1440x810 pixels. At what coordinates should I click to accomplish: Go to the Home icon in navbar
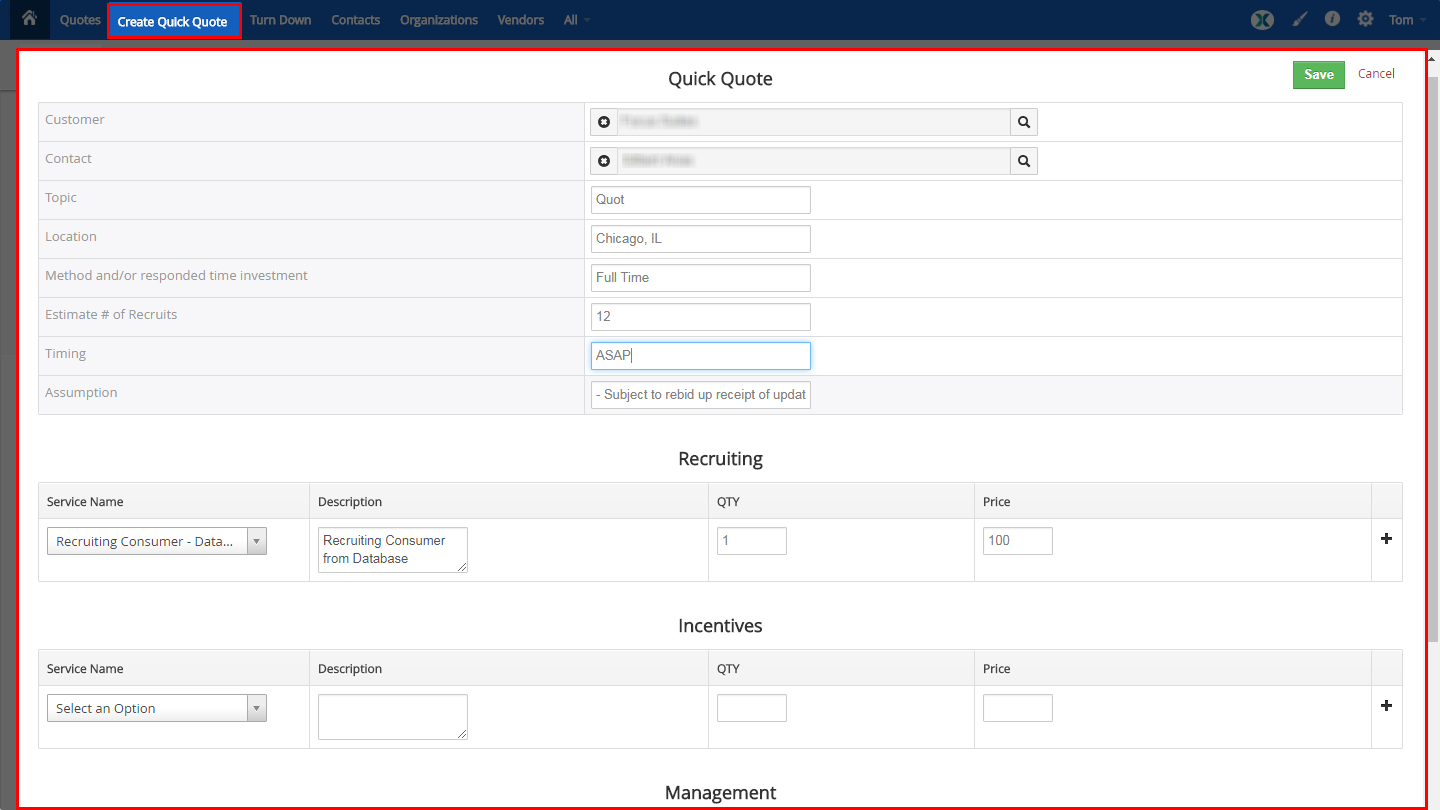click(29, 18)
